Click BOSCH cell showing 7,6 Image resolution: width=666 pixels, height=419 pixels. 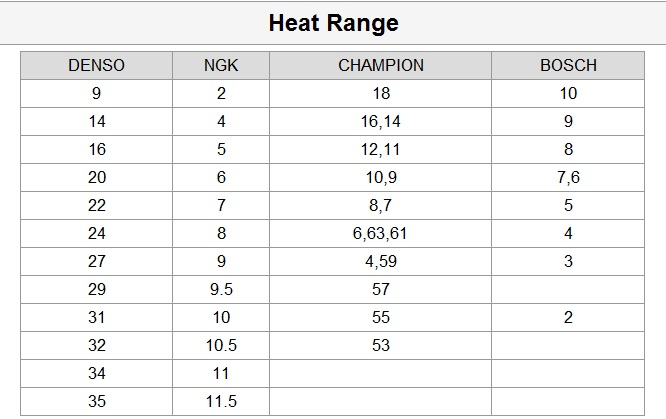pos(568,178)
